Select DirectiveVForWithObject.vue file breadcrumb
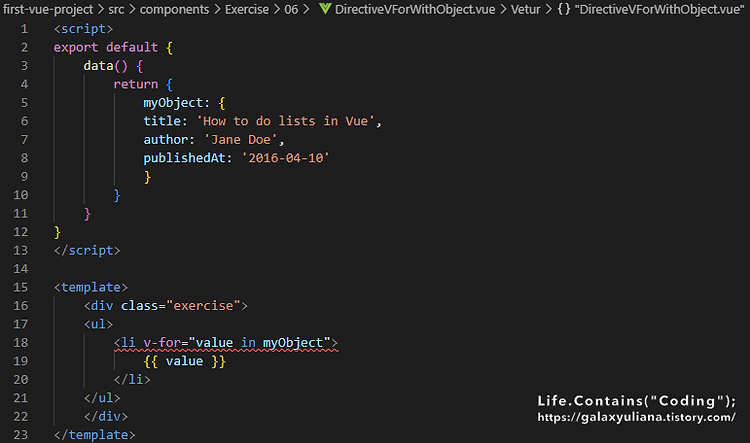The height and width of the screenshot is (443, 750). (415, 9)
